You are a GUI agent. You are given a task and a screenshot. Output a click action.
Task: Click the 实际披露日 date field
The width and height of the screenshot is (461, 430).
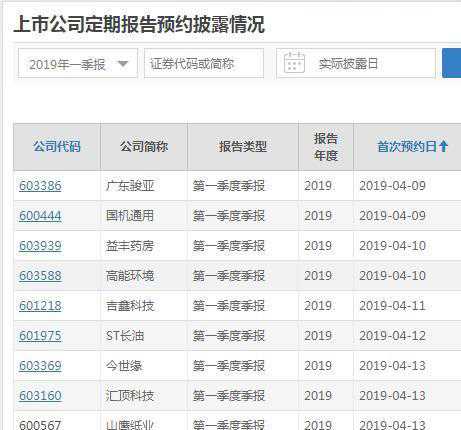click(x=356, y=63)
